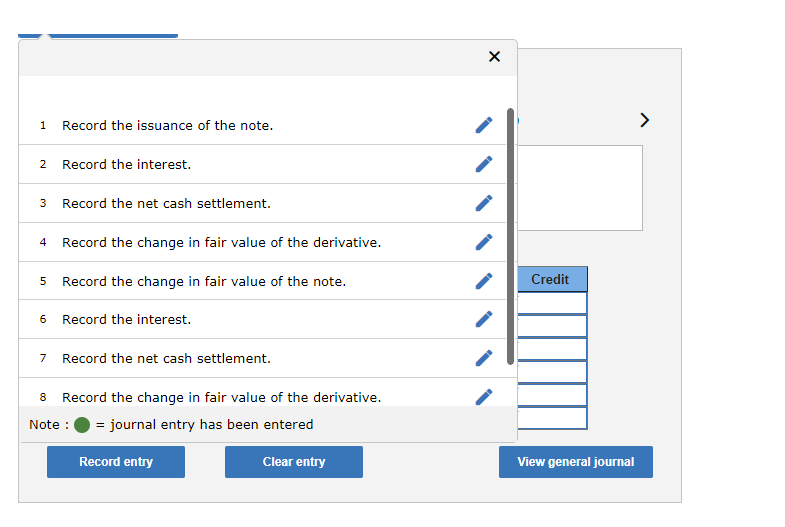
Task: Click the Credit column header
Action: pos(551,279)
